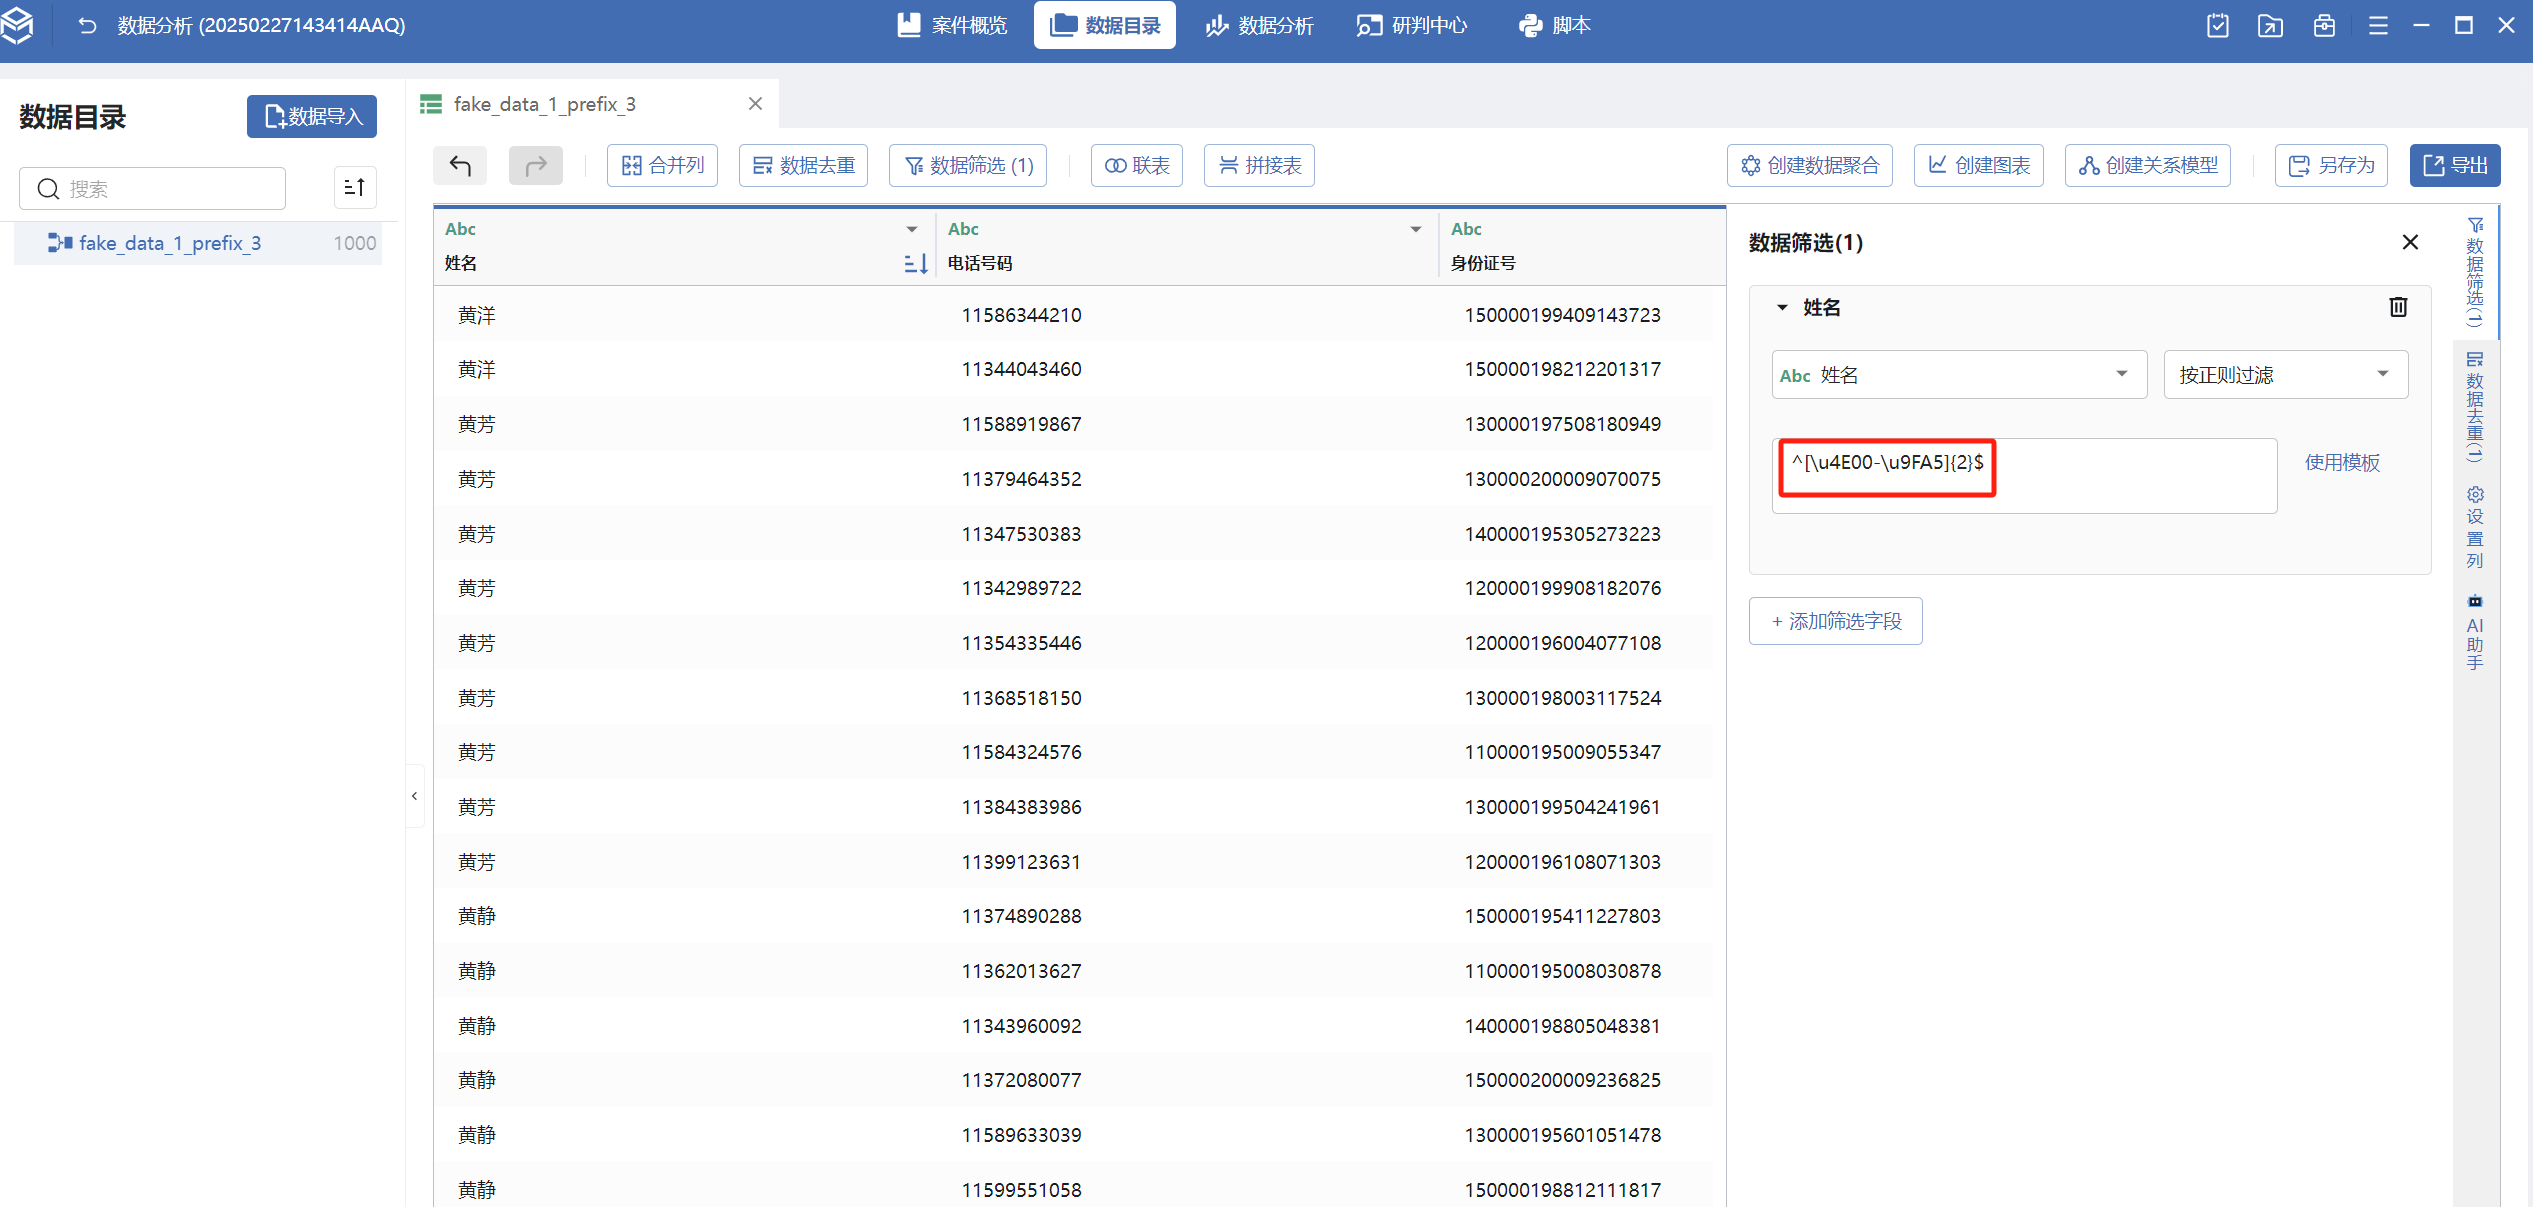Click the back arrow in title bar
The image size is (2533, 1207).
[x=87, y=25]
